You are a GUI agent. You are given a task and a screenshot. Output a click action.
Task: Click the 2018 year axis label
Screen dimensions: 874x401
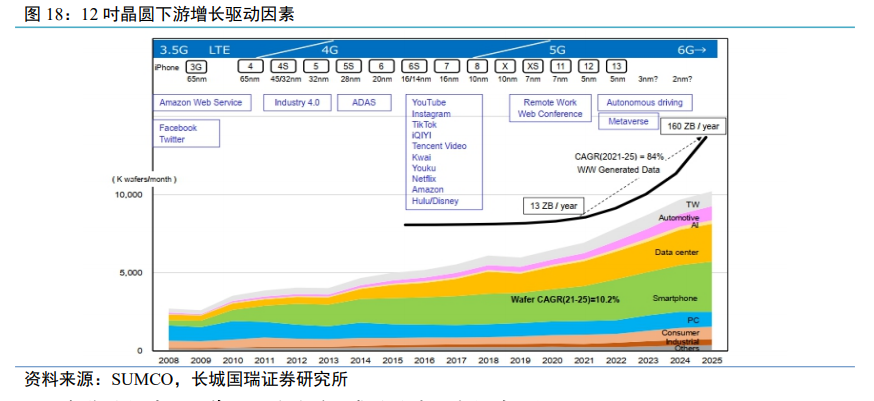[x=489, y=360]
